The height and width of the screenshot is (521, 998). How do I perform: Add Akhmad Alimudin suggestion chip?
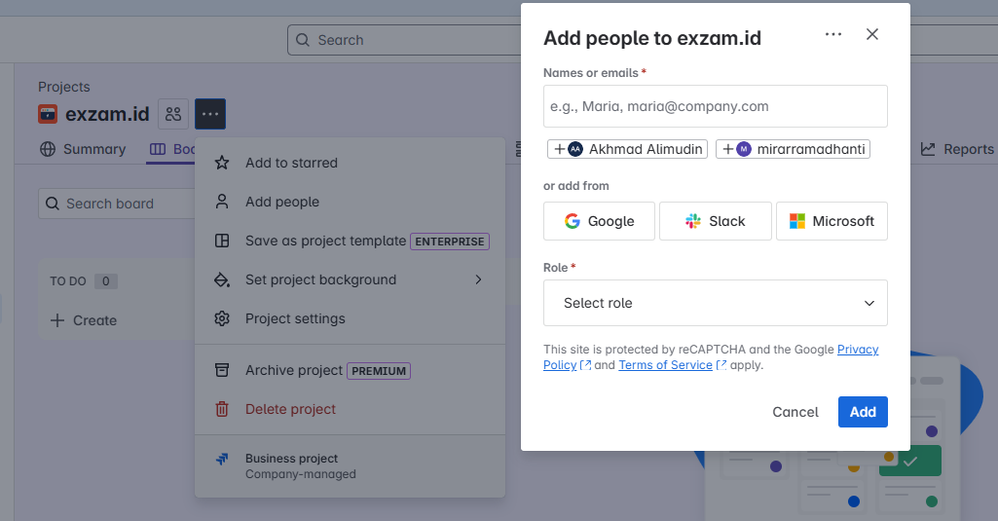click(x=628, y=149)
